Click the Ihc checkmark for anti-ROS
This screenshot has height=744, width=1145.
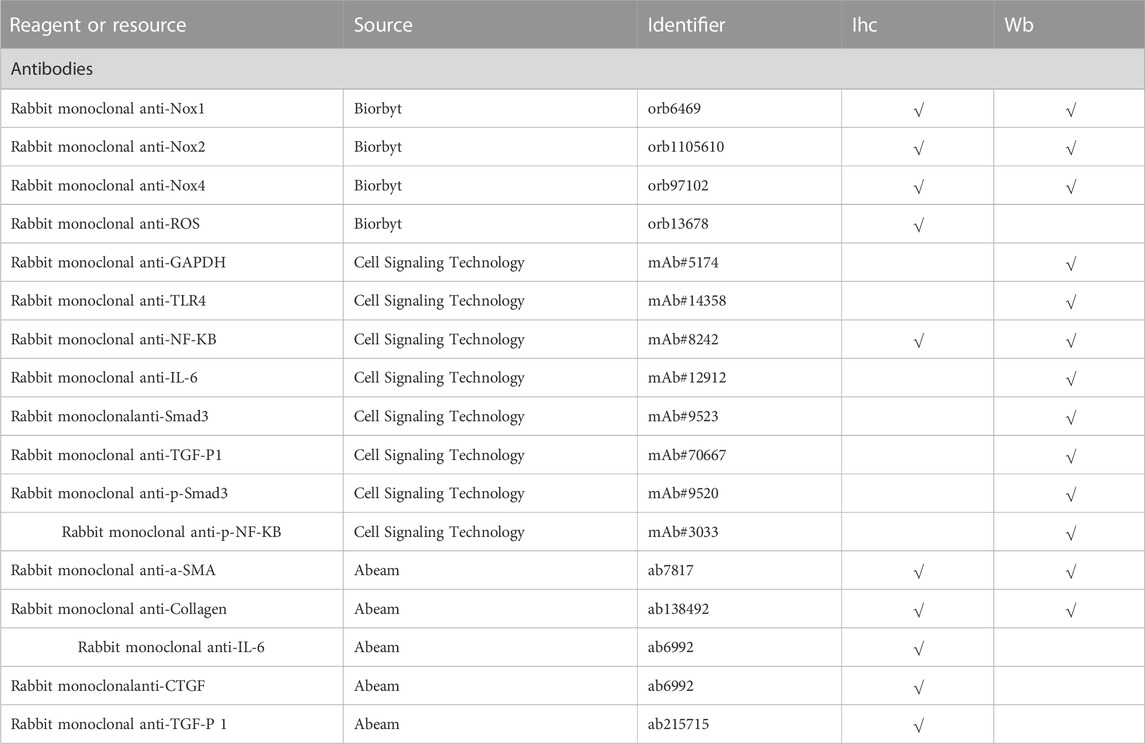click(919, 226)
